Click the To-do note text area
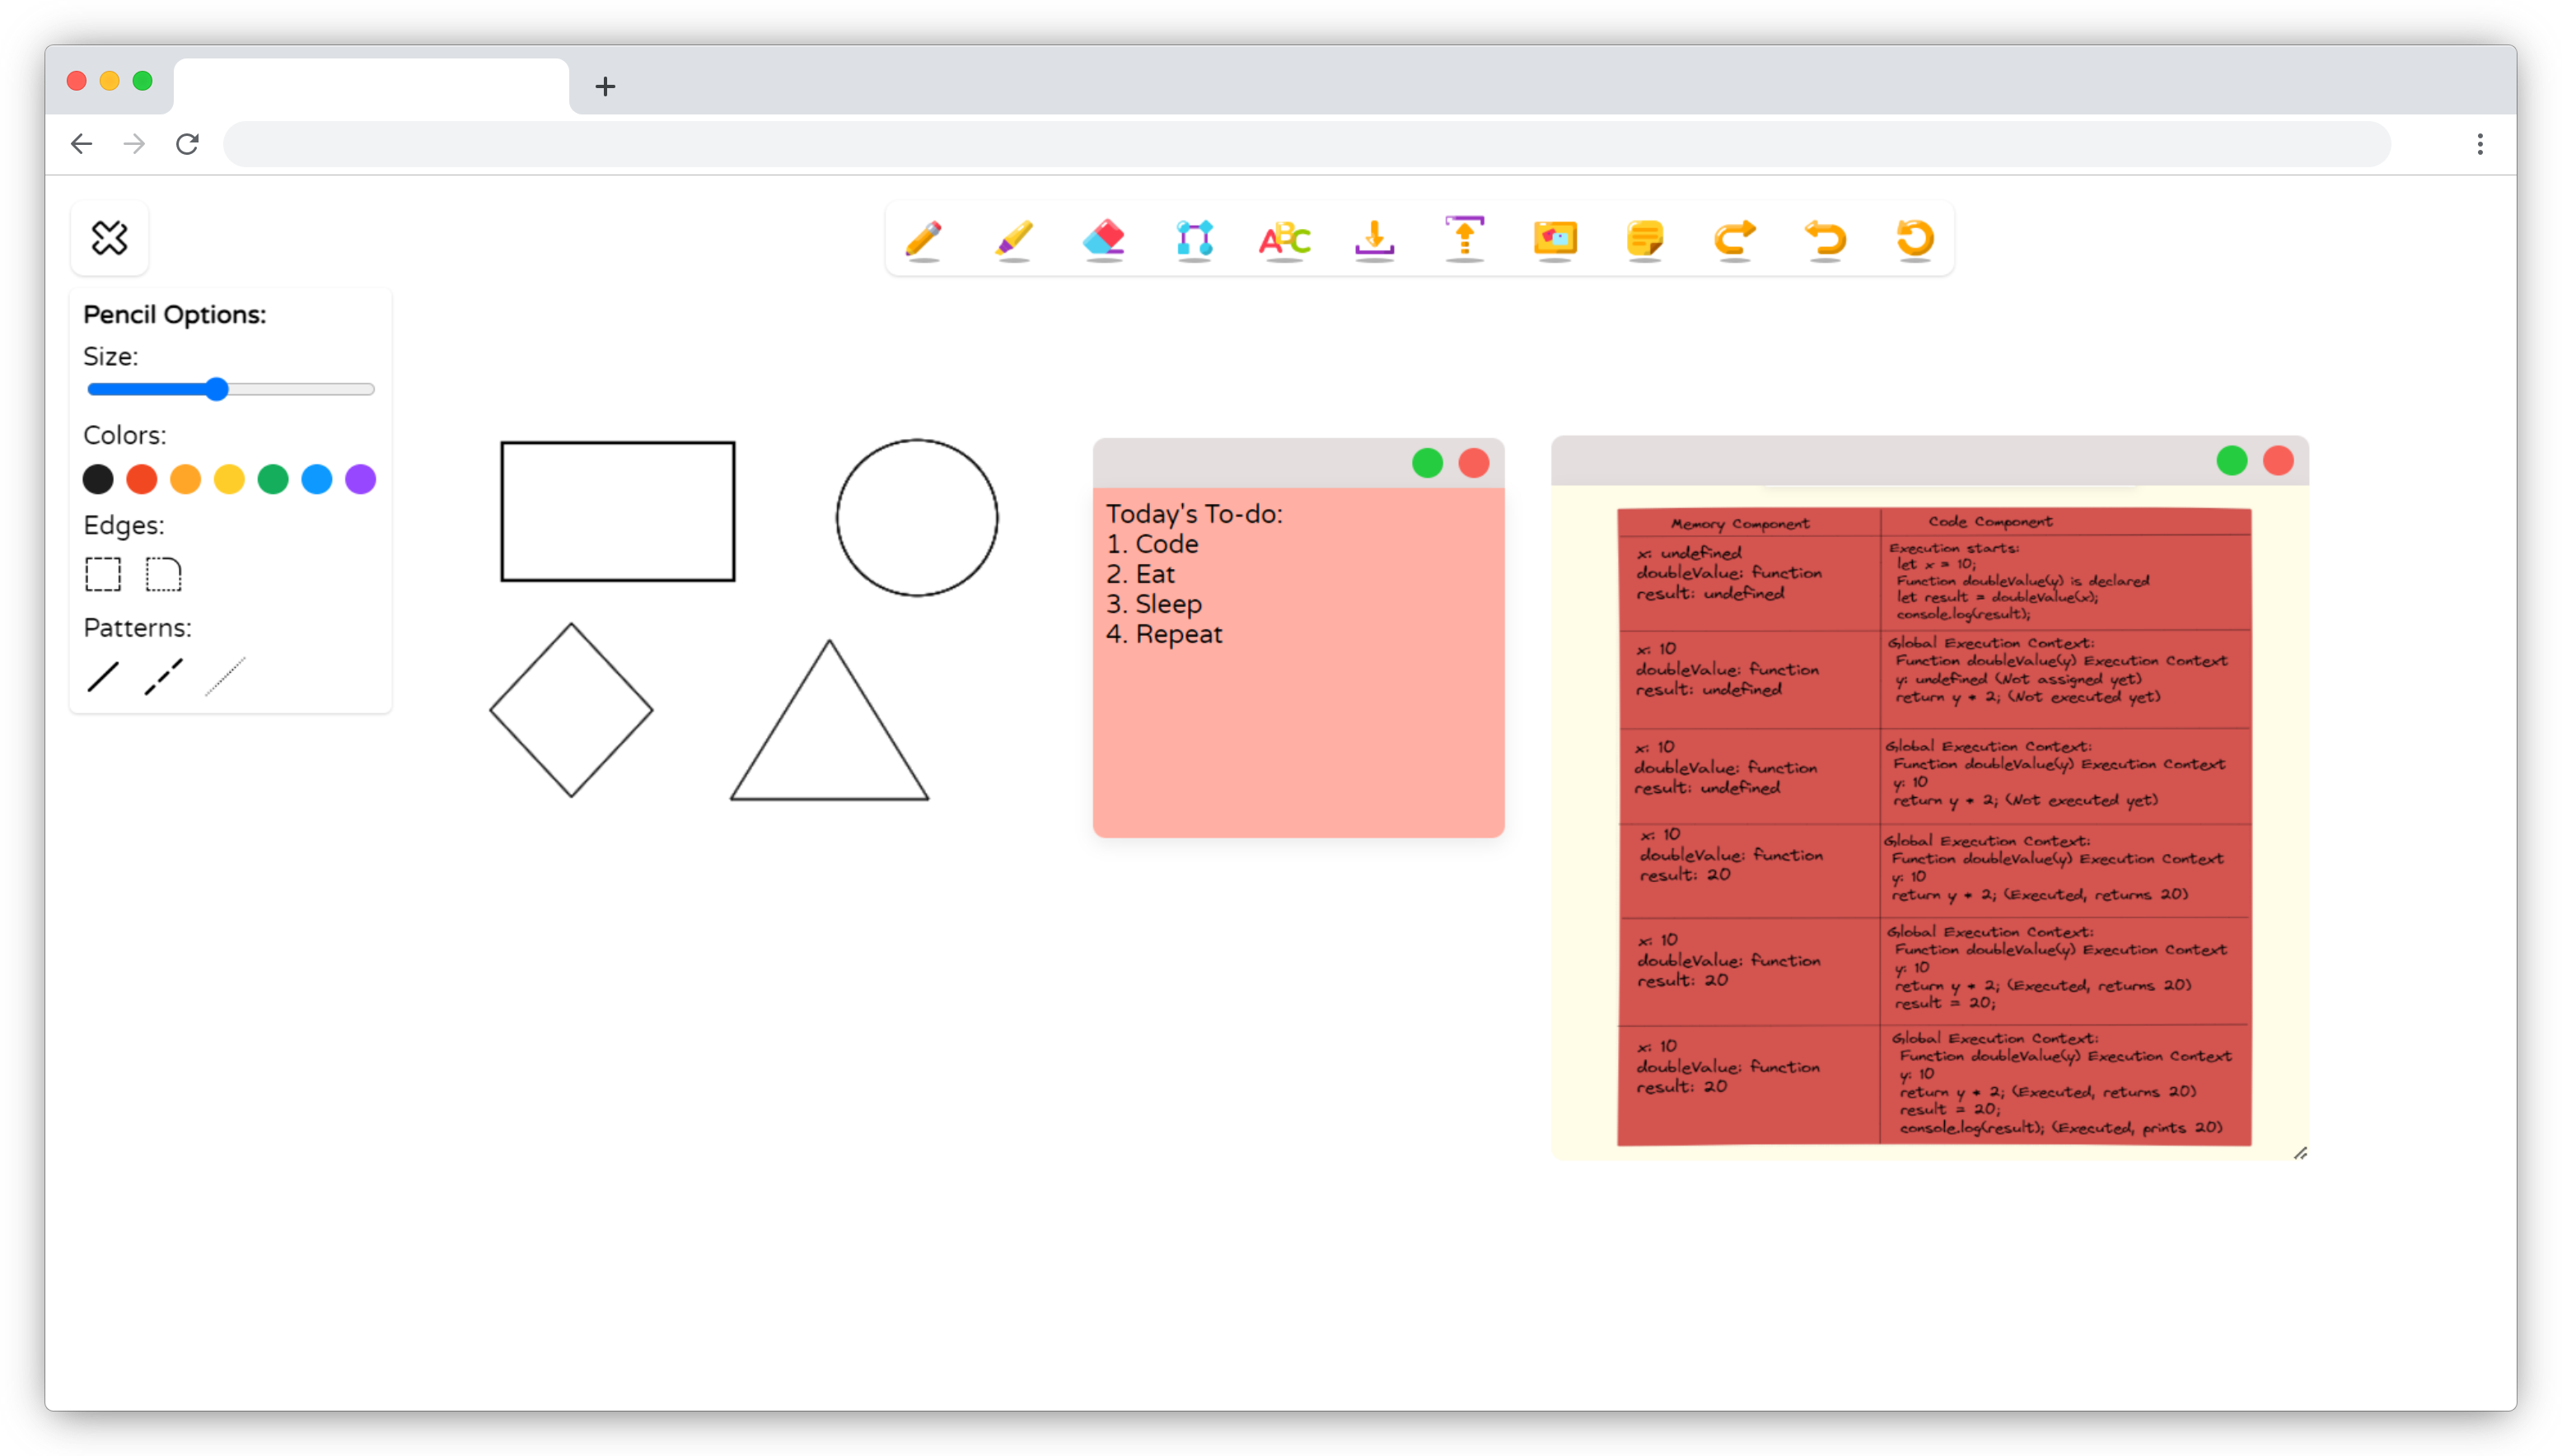This screenshot has height=1456, width=2562. point(1298,662)
